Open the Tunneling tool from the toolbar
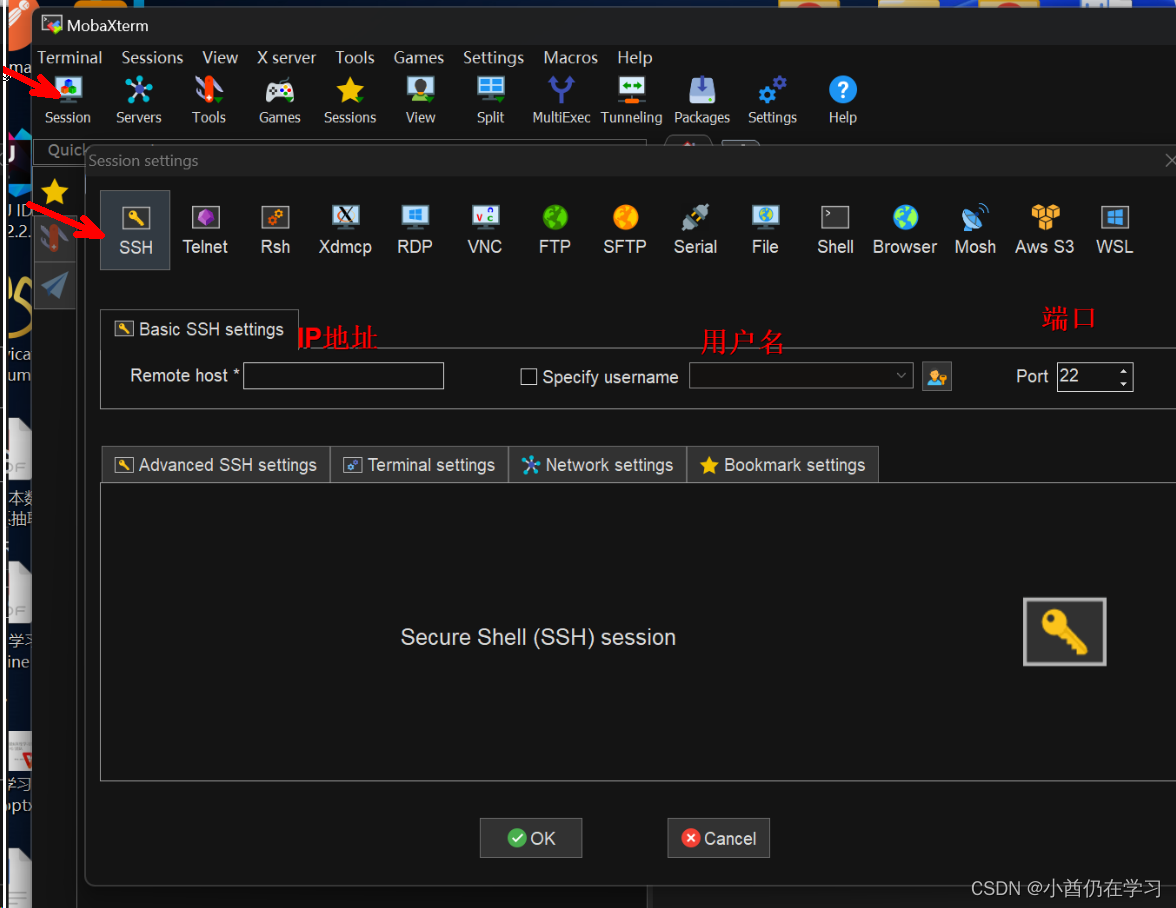The height and width of the screenshot is (908, 1176). 631,97
